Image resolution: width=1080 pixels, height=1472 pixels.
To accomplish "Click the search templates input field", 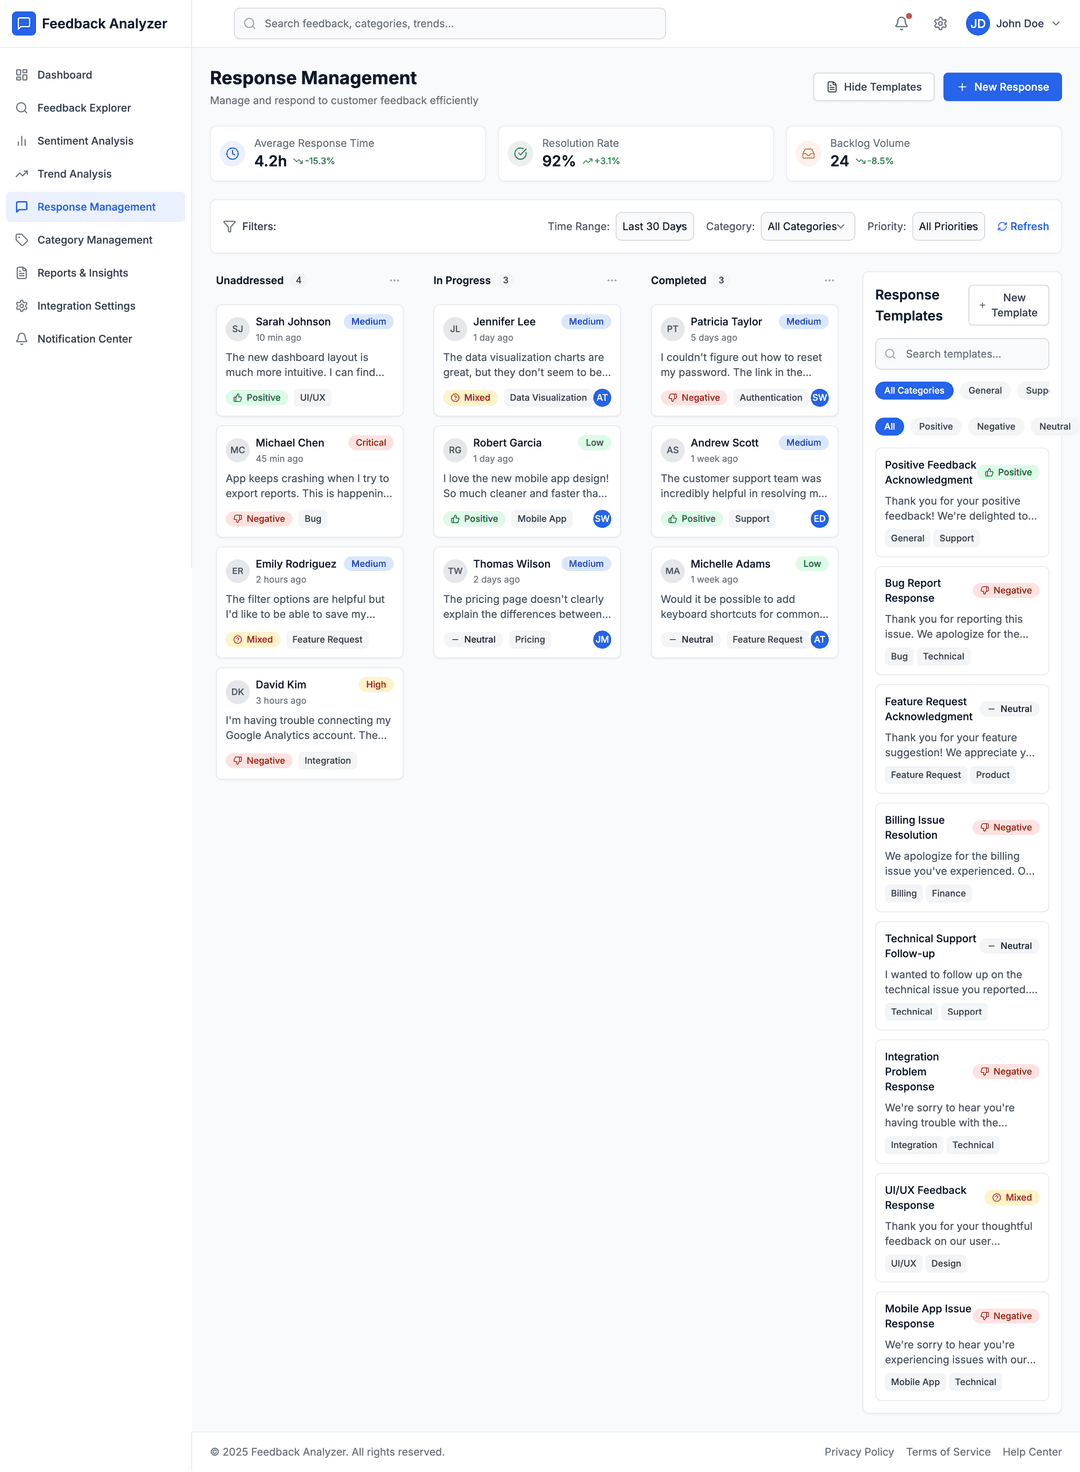I will 961,354.
